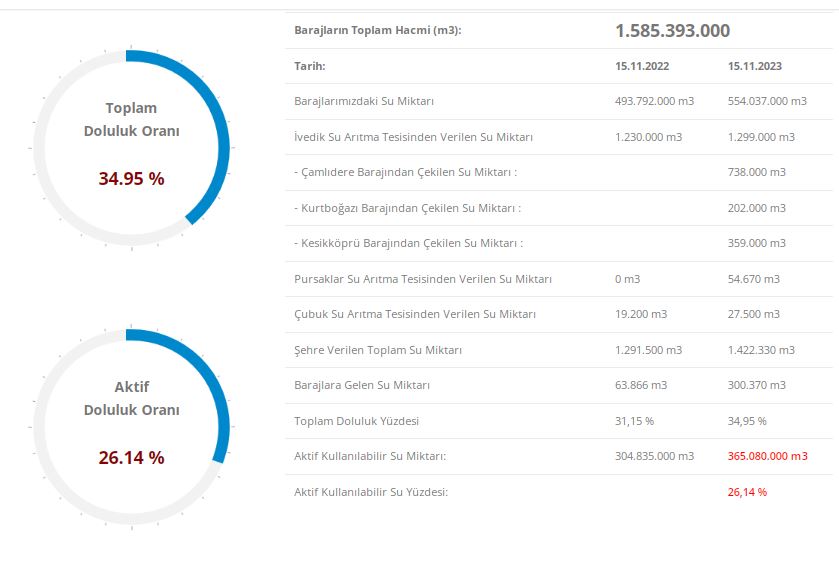The width and height of the screenshot is (839, 561).
Task: Select the total volume value 1.585.393.000
Action: click(x=672, y=31)
